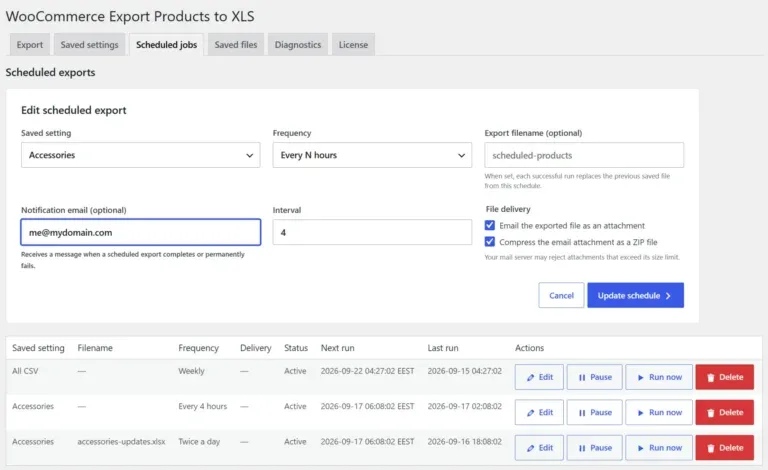The width and height of the screenshot is (768, 470).
Task: Click the File delivery label
Action: (x=508, y=209)
